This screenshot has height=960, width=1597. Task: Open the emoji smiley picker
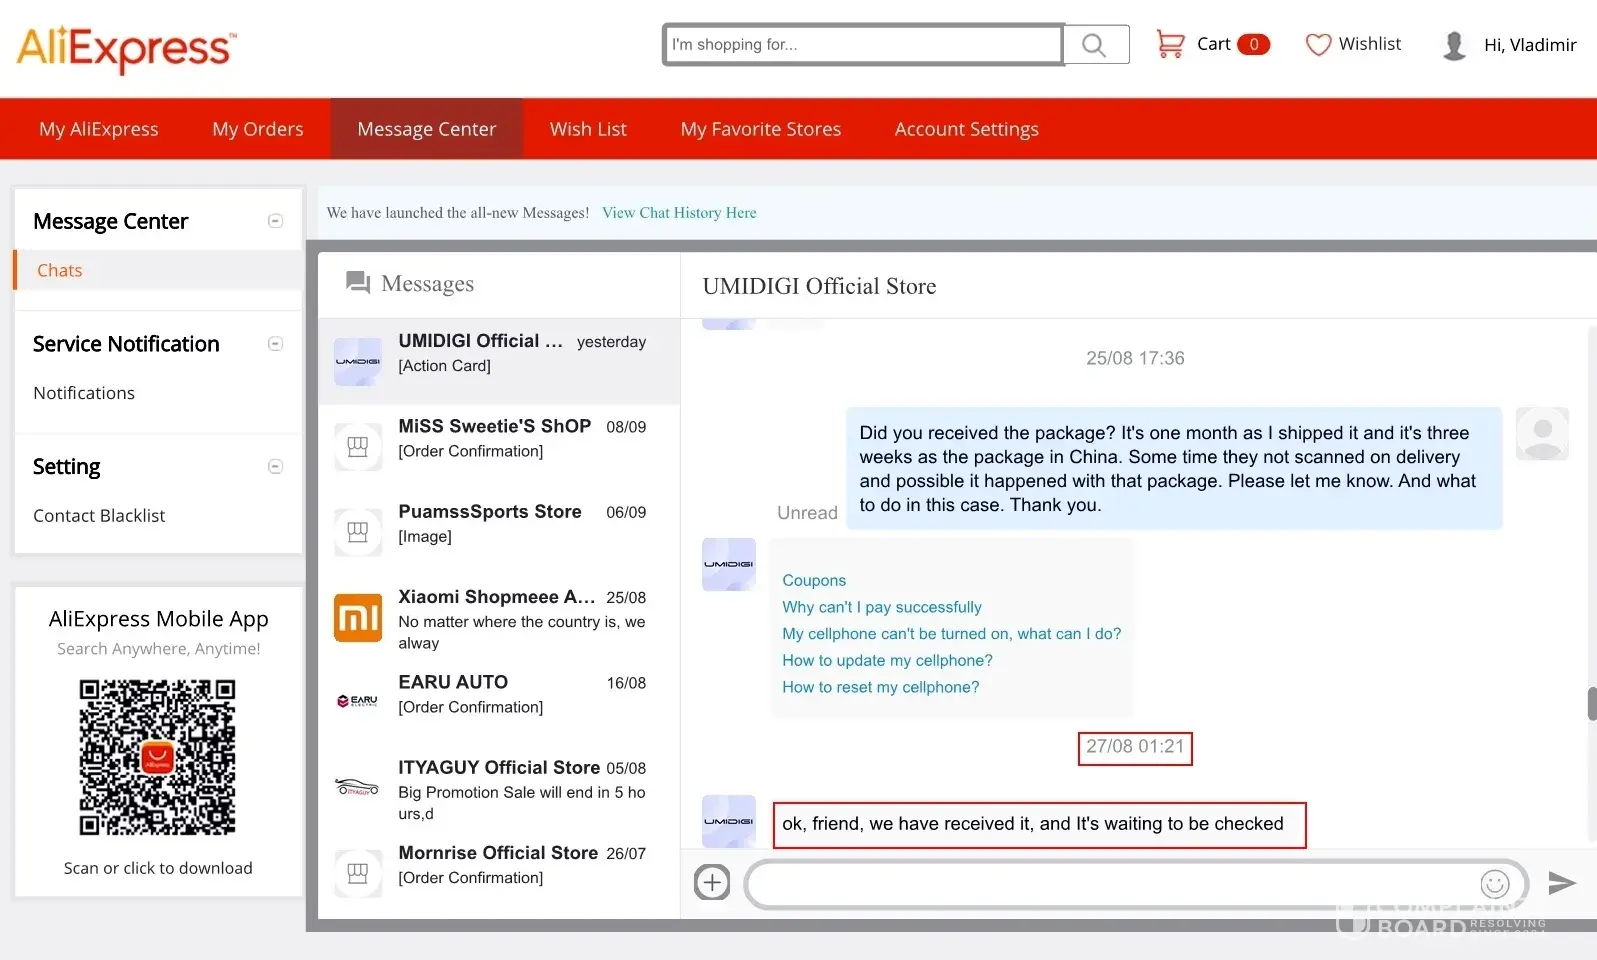pyautogui.click(x=1494, y=884)
